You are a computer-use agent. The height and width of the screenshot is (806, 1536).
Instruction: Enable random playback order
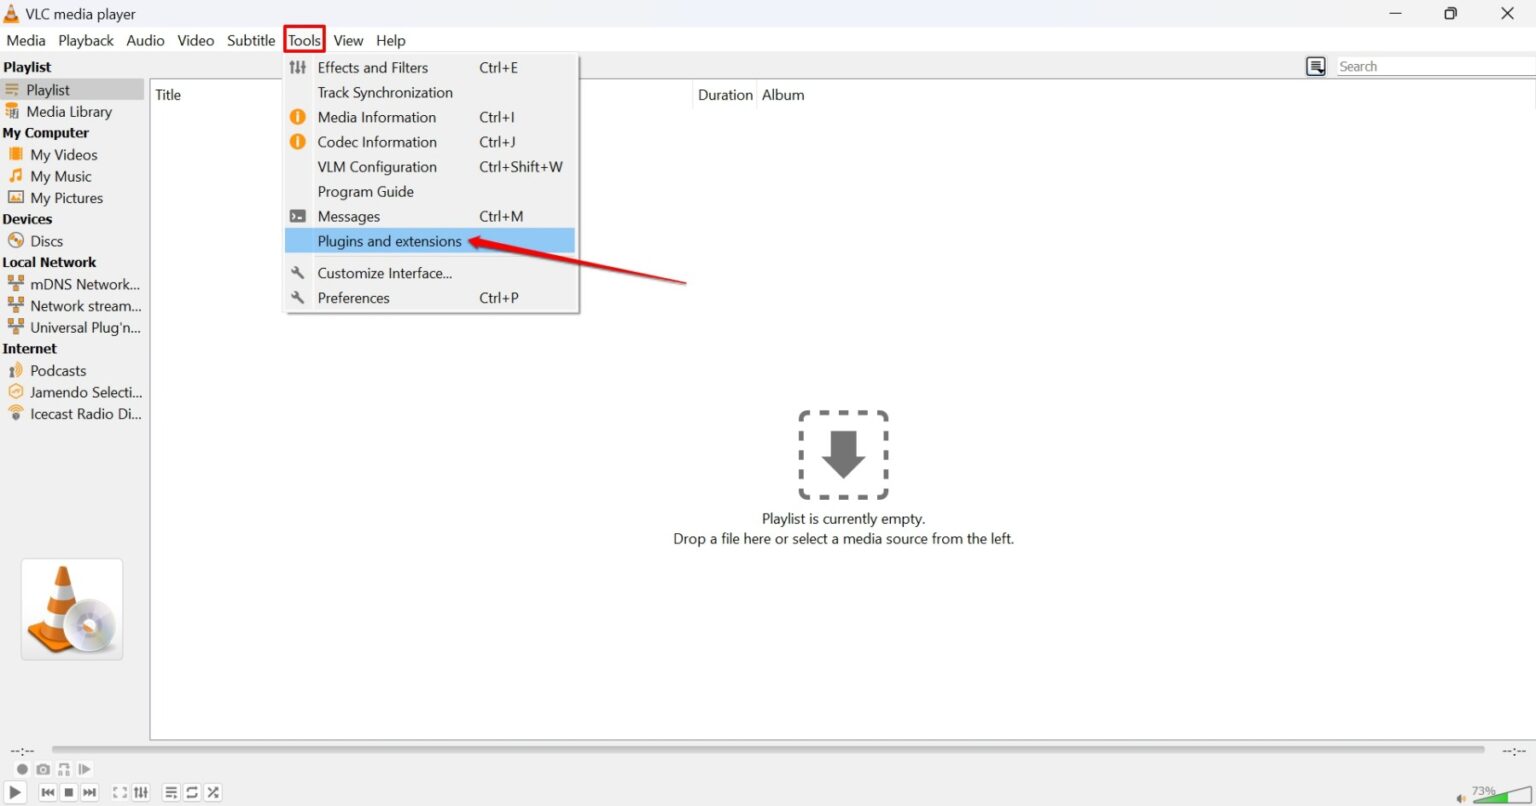(x=212, y=792)
